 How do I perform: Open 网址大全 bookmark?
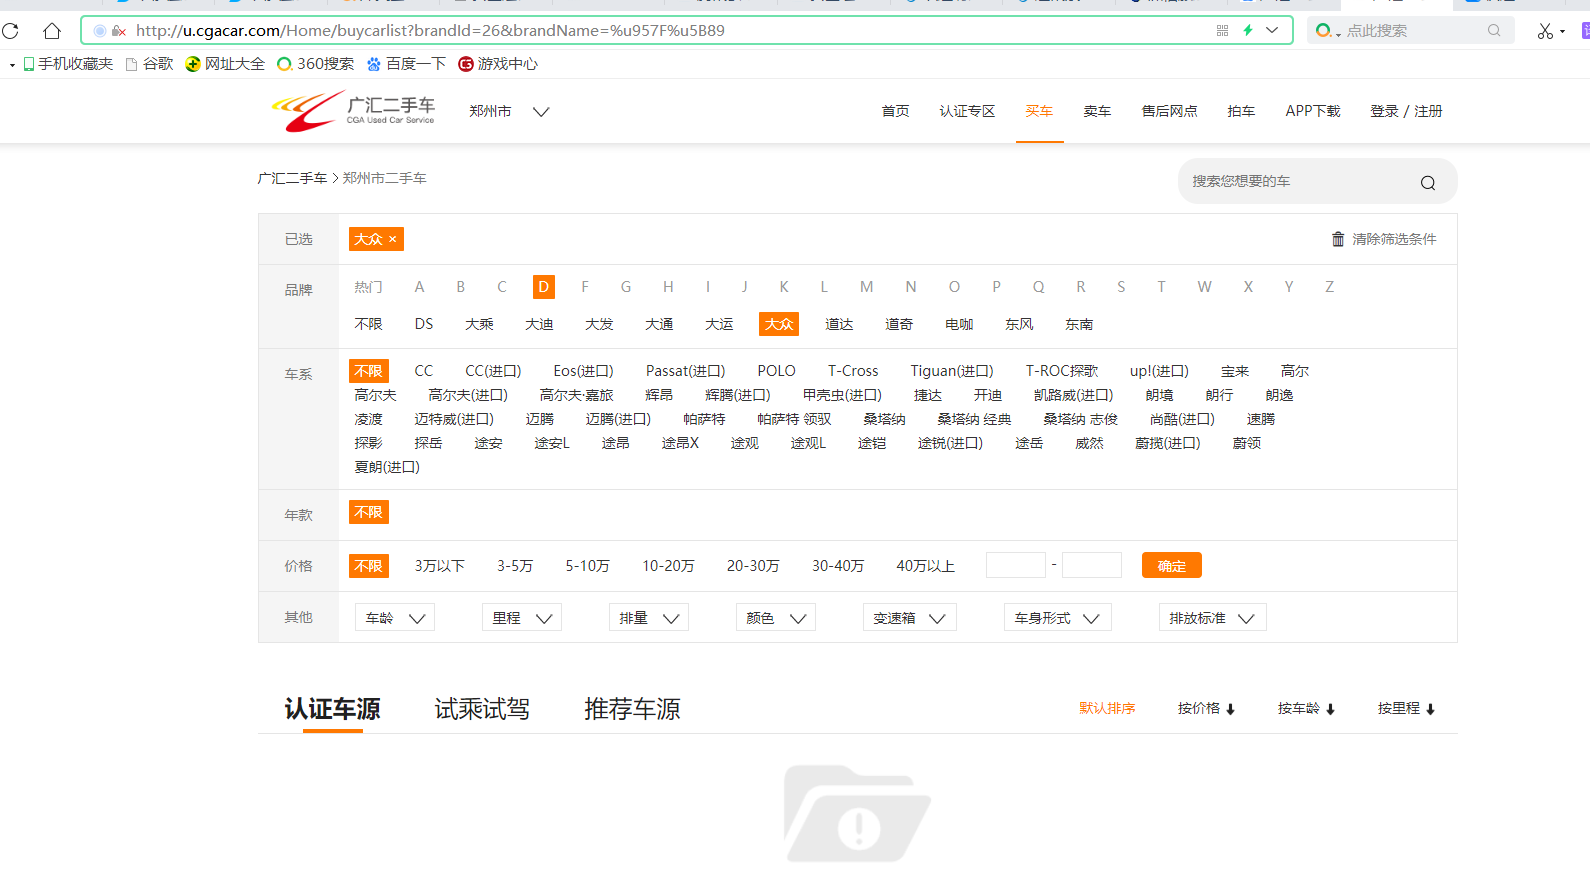click(225, 64)
